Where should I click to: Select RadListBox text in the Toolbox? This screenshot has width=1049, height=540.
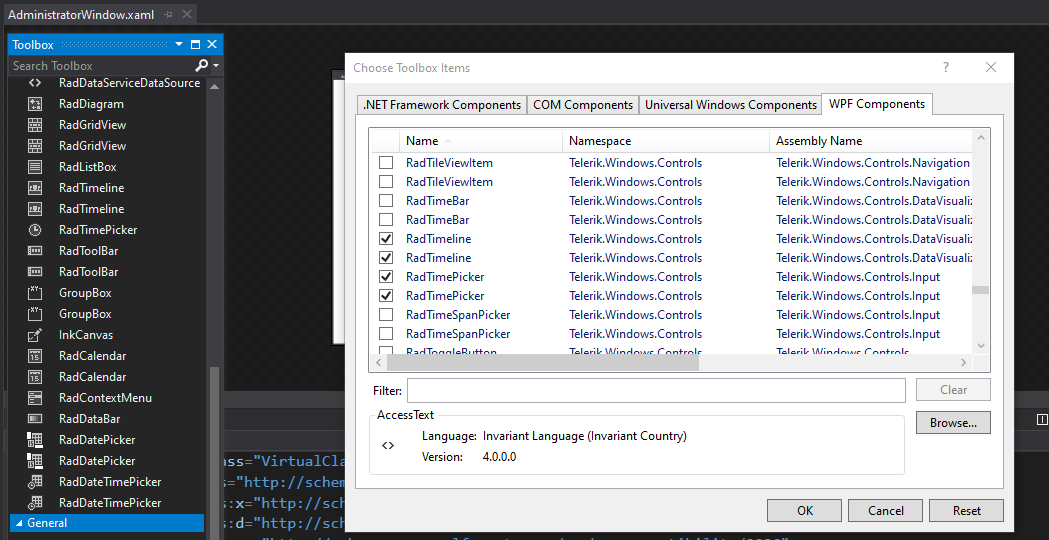pyautogui.click(x=88, y=167)
